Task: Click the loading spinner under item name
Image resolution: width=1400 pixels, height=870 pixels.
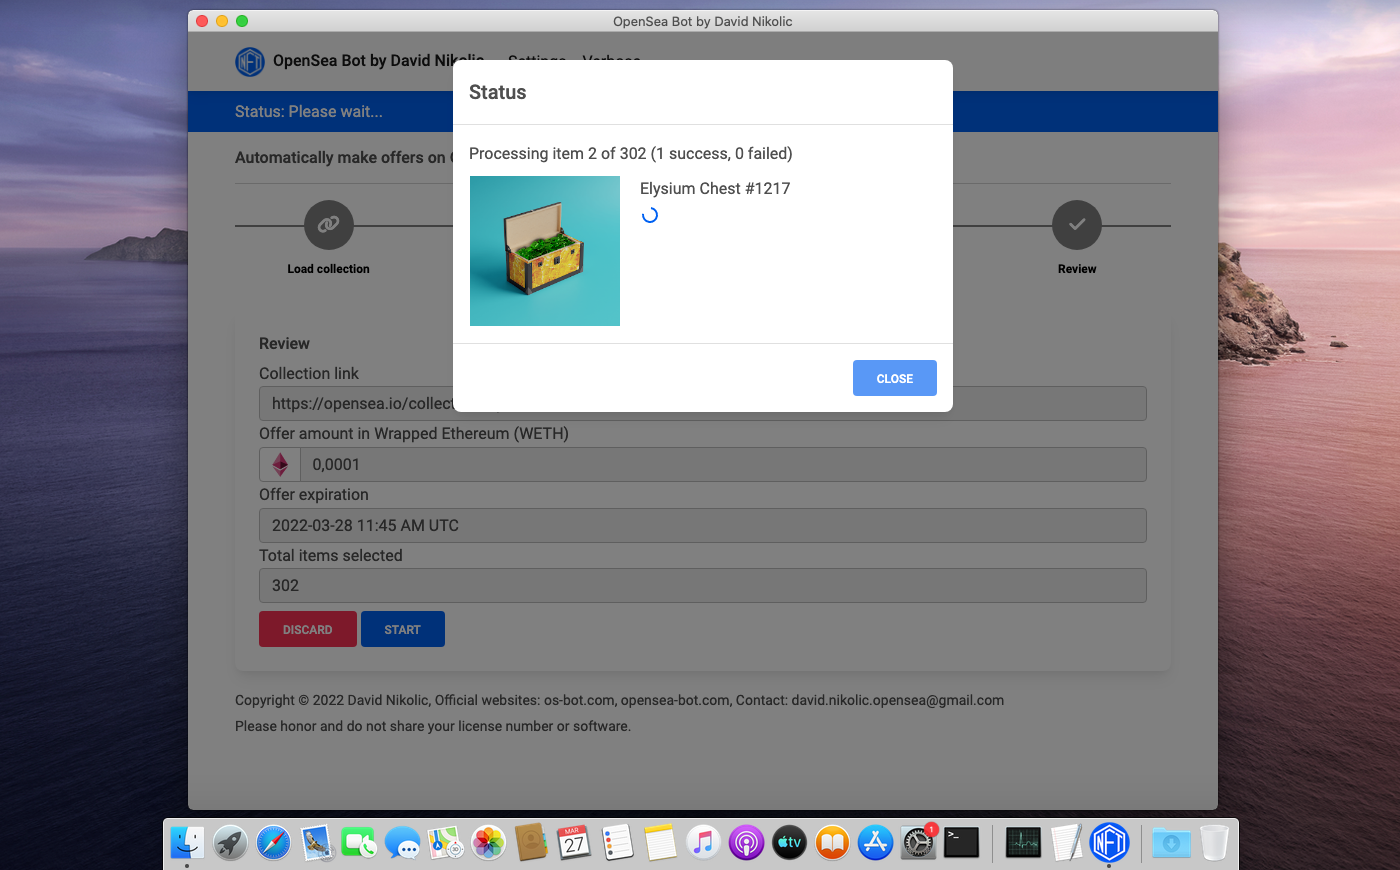Action: click(650, 215)
